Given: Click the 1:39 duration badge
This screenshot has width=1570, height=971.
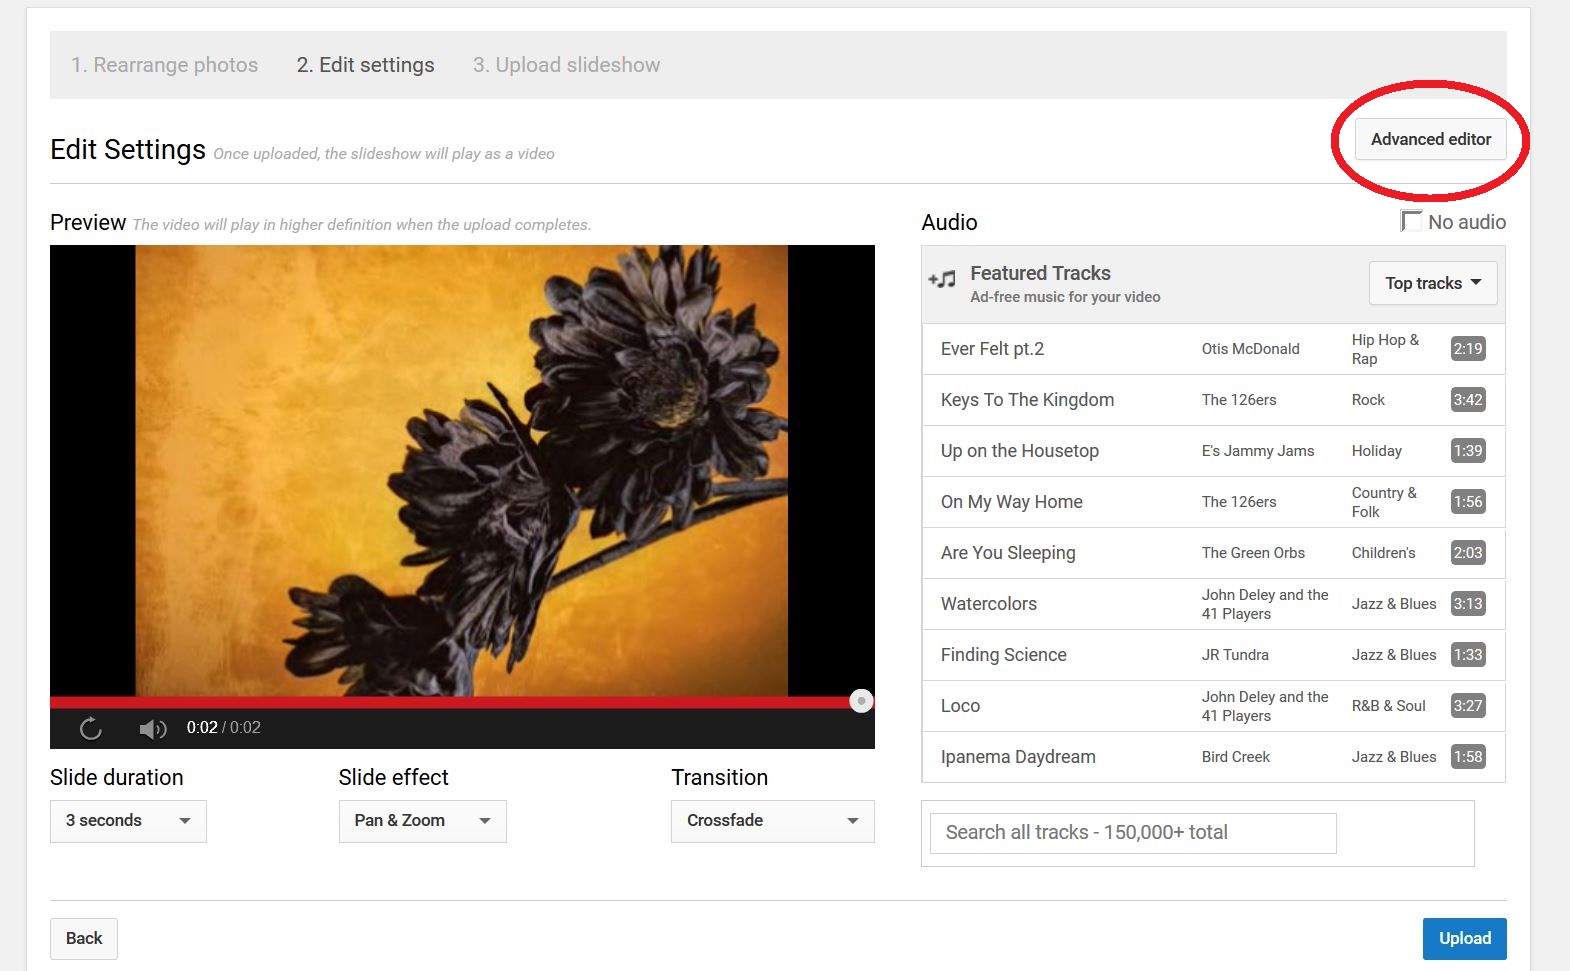Looking at the screenshot, I should pyautogui.click(x=1467, y=451).
